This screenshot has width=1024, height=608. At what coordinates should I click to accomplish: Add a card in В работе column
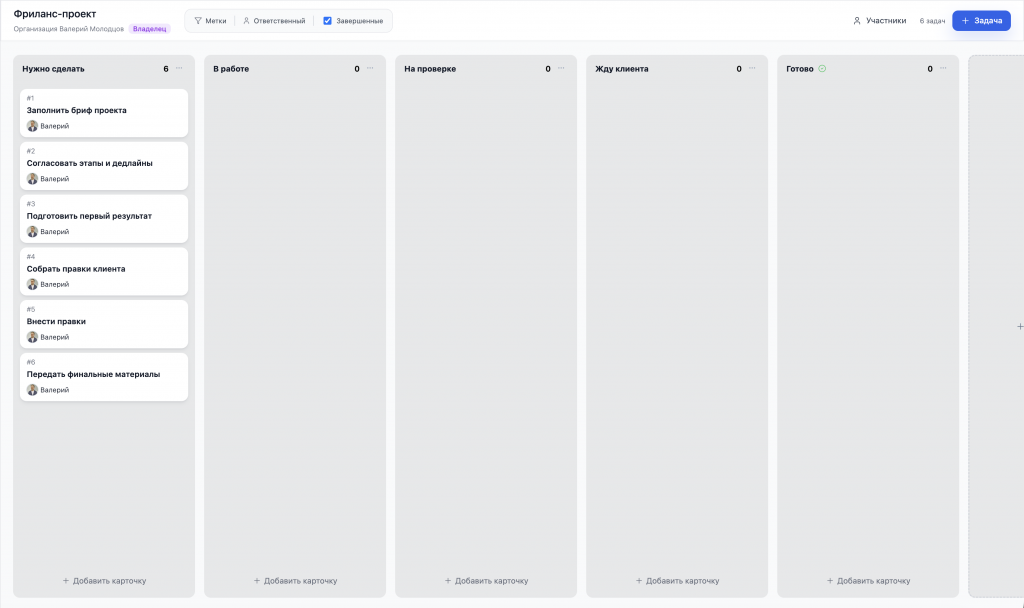pos(295,581)
